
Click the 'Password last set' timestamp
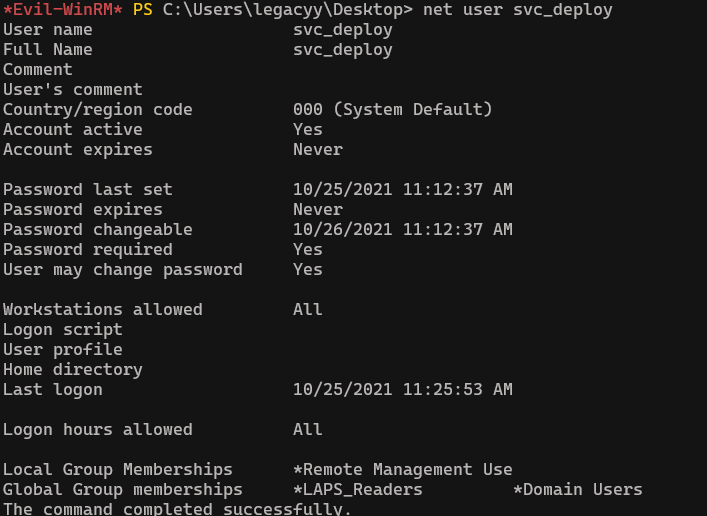(x=402, y=190)
